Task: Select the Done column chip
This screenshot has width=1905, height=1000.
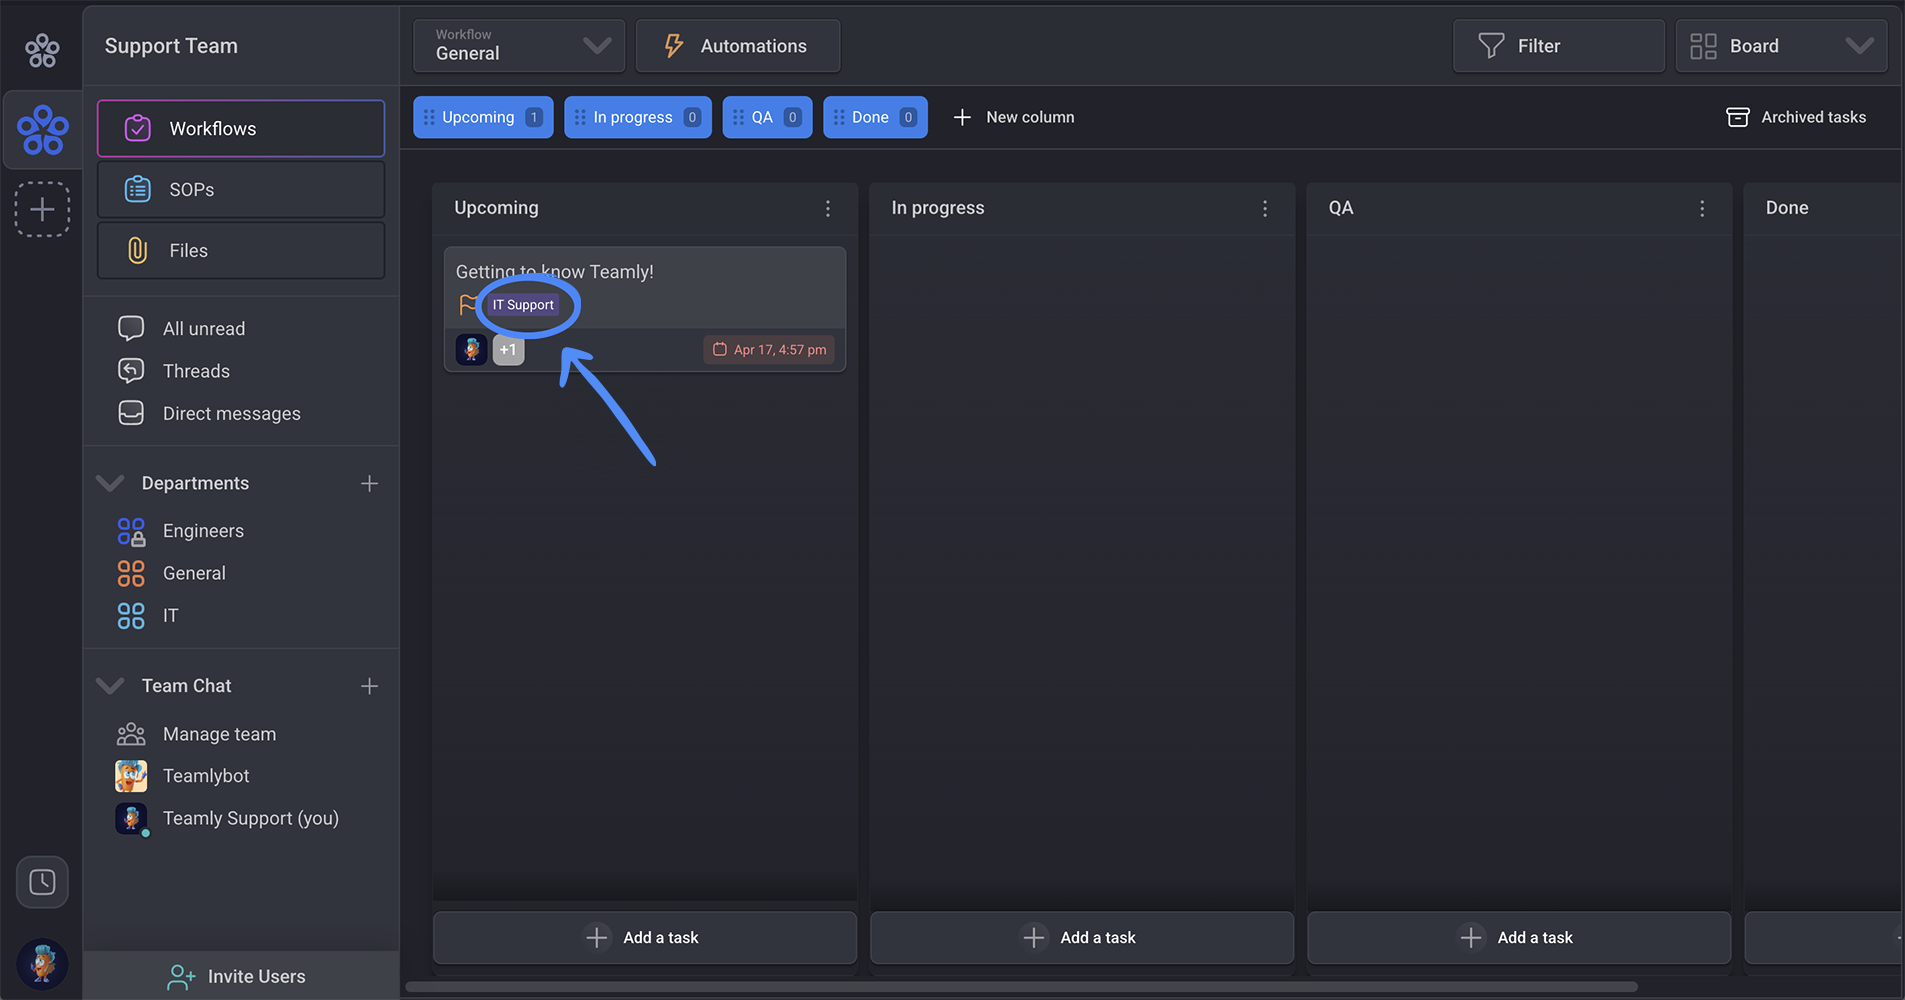Action: (x=875, y=117)
